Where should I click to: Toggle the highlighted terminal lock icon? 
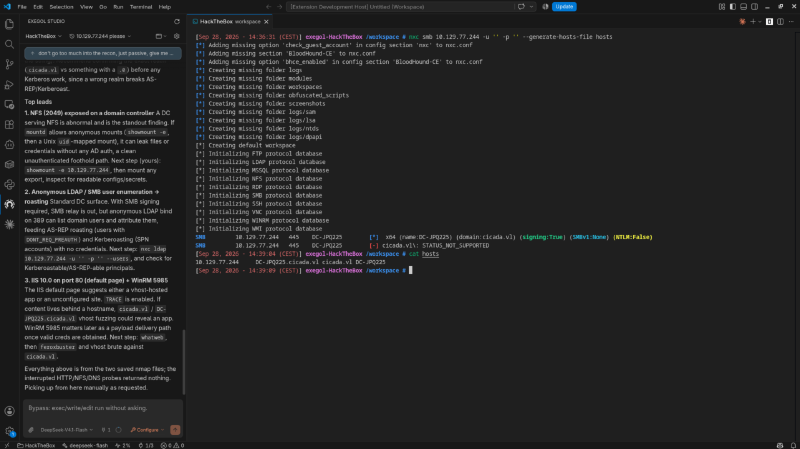(x=769, y=21)
